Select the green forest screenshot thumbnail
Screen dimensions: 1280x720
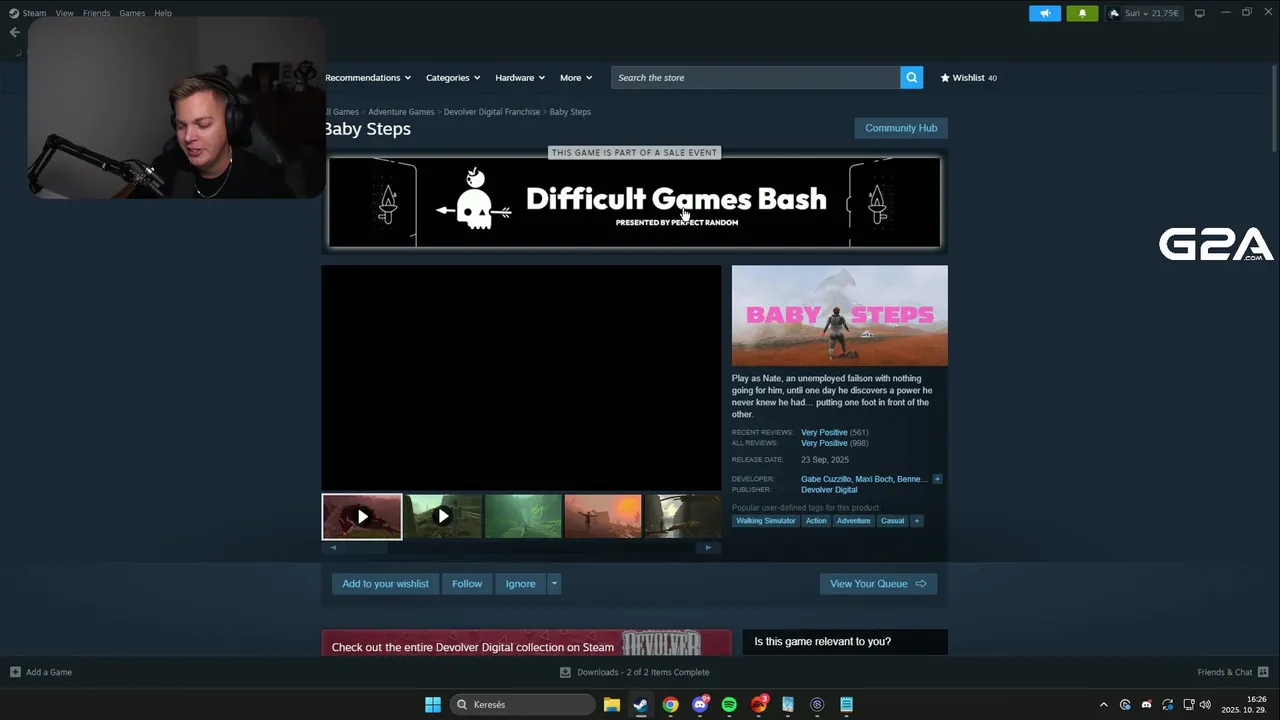(x=523, y=517)
